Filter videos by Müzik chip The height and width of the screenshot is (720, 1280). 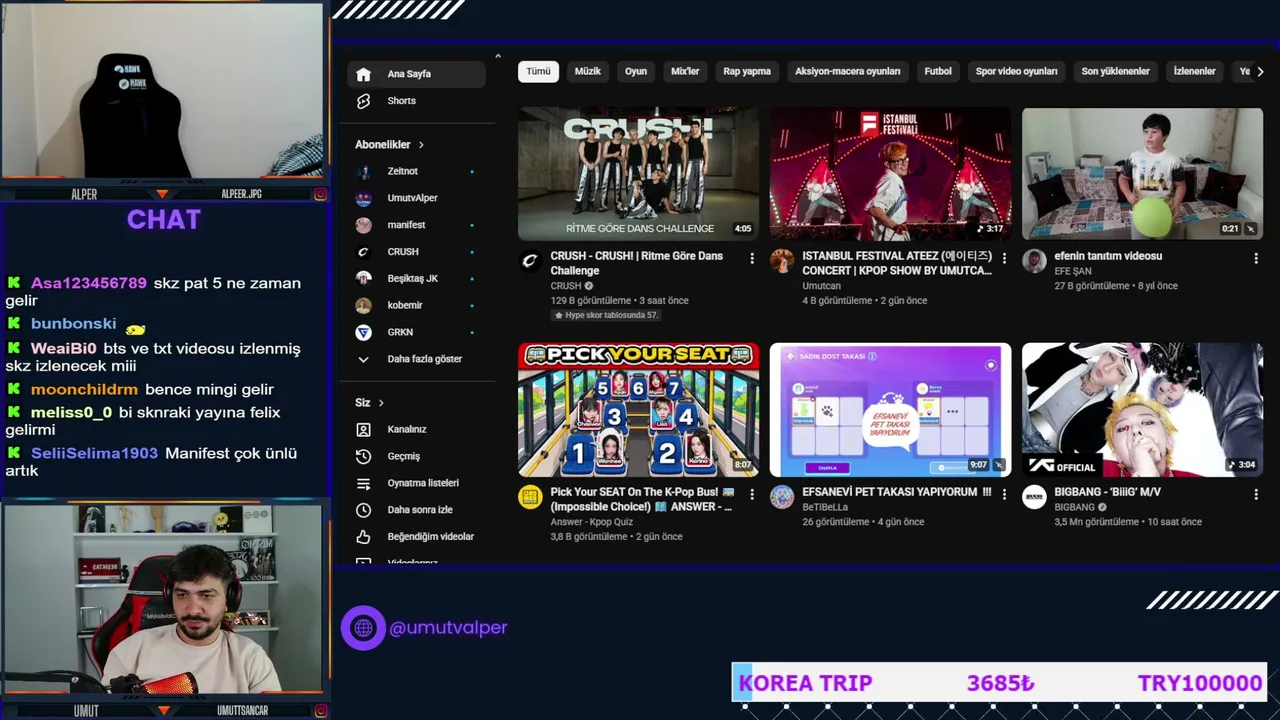pyautogui.click(x=588, y=72)
